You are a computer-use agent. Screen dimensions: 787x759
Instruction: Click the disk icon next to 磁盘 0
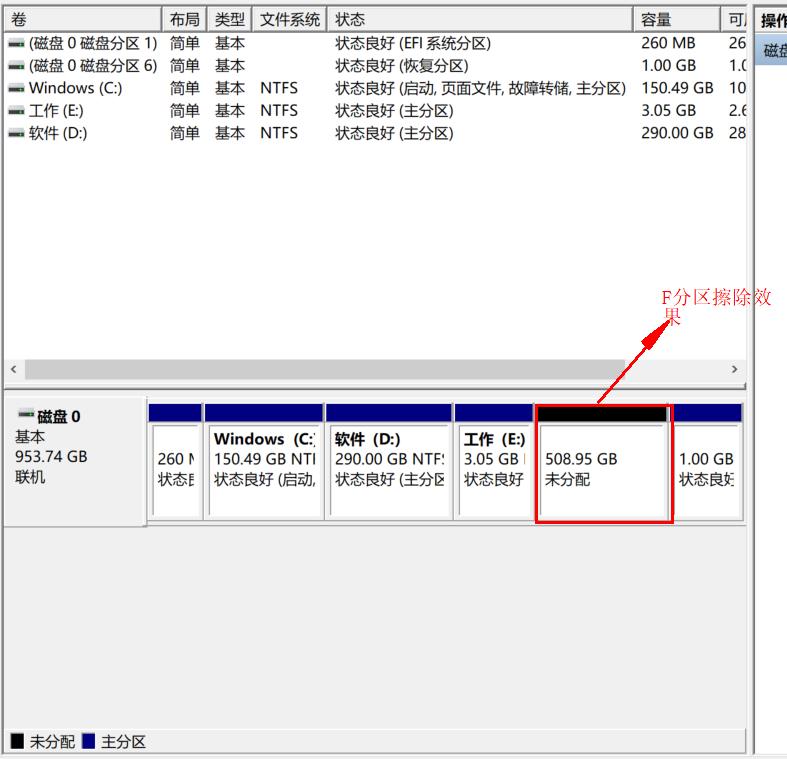(26, 414)
